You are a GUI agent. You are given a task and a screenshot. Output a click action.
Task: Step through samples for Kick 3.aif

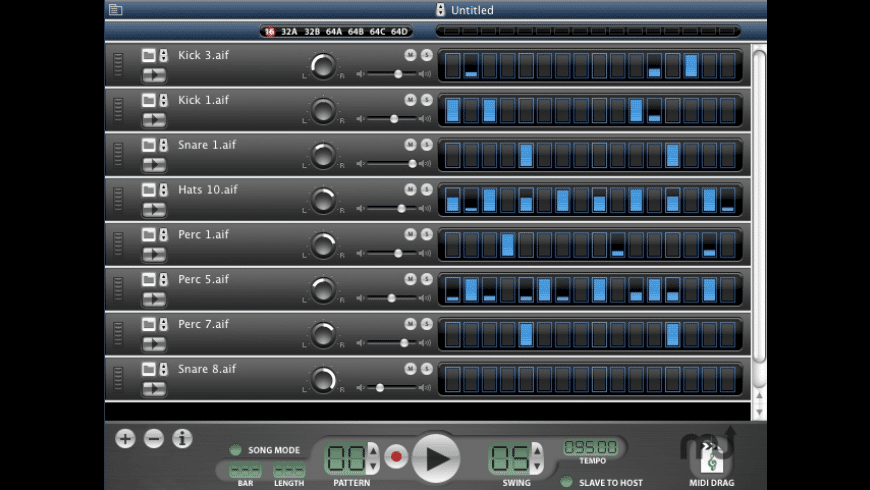(164, 55)
